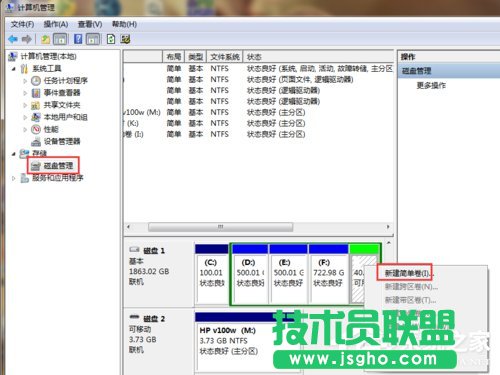This screenshot has height=375, width=500.
Task: Open the 帮助(H) menu
Action: point(124,24)
